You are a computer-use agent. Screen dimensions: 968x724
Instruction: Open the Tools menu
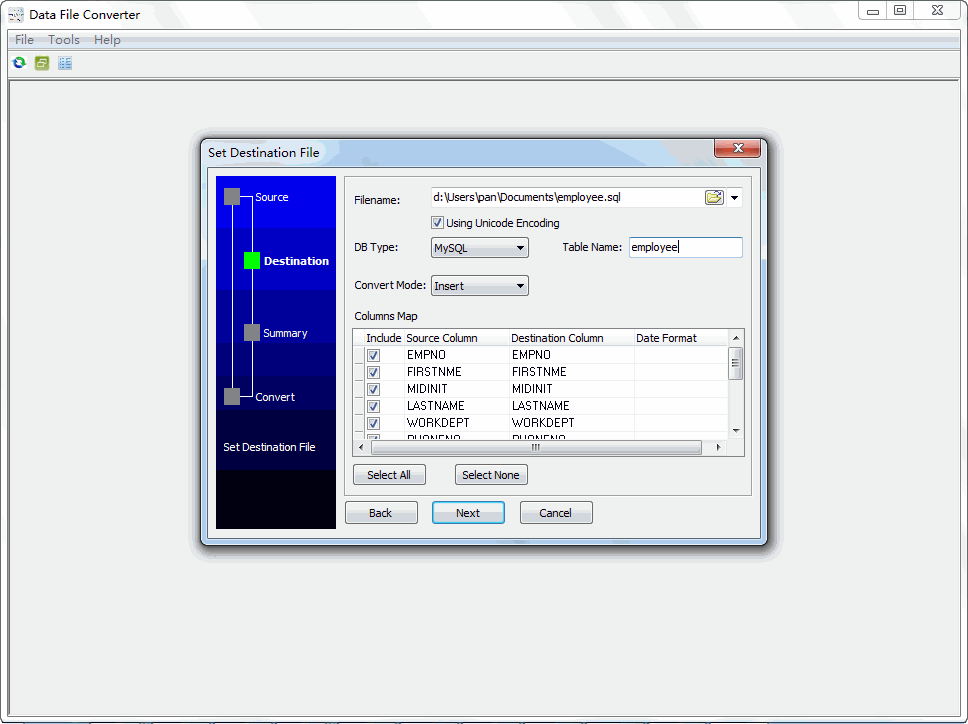tap(64, 40)
